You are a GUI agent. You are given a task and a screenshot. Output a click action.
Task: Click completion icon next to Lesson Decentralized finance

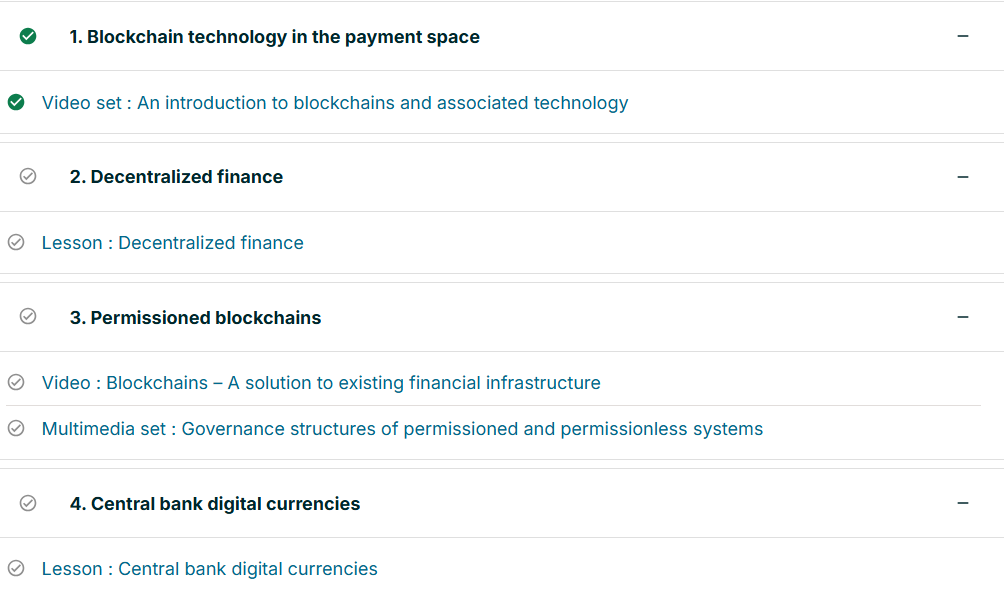click(16, 242)
